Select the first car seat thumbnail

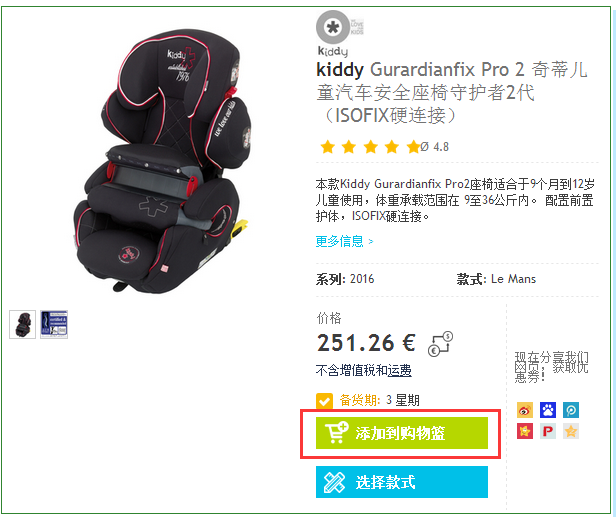(x=22, y=324)
